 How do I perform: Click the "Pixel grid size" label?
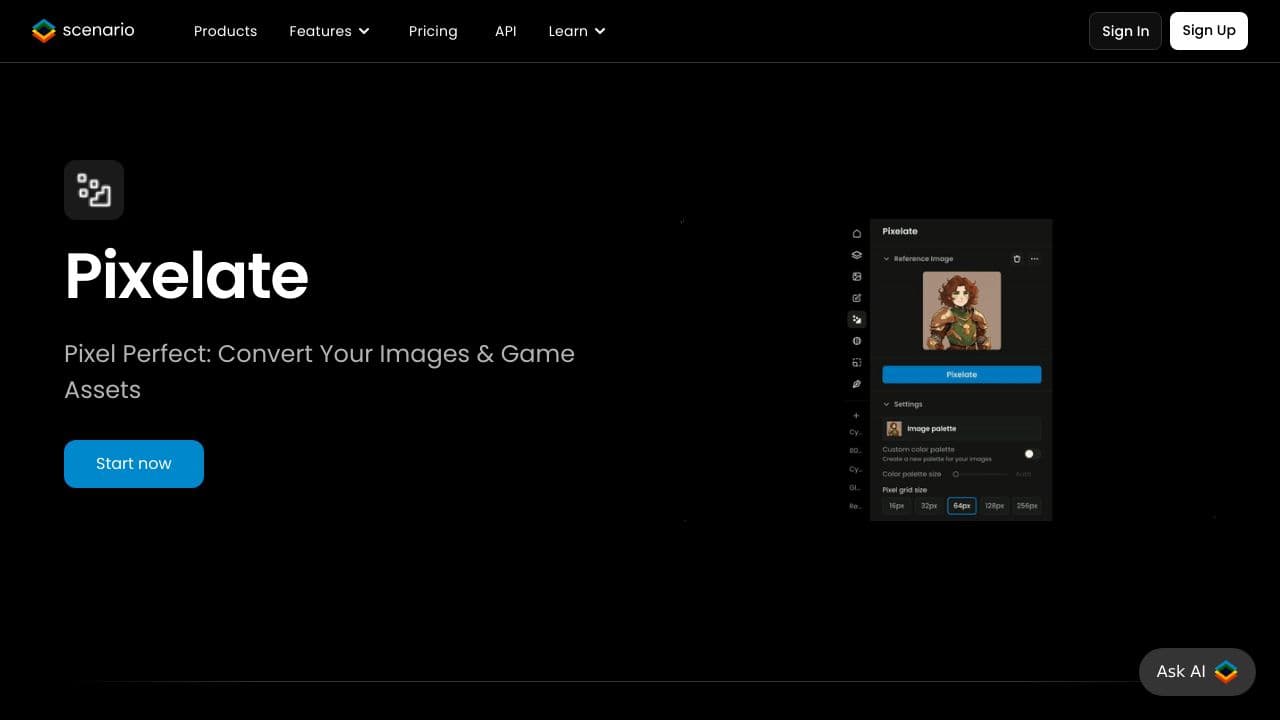(904, 490)
